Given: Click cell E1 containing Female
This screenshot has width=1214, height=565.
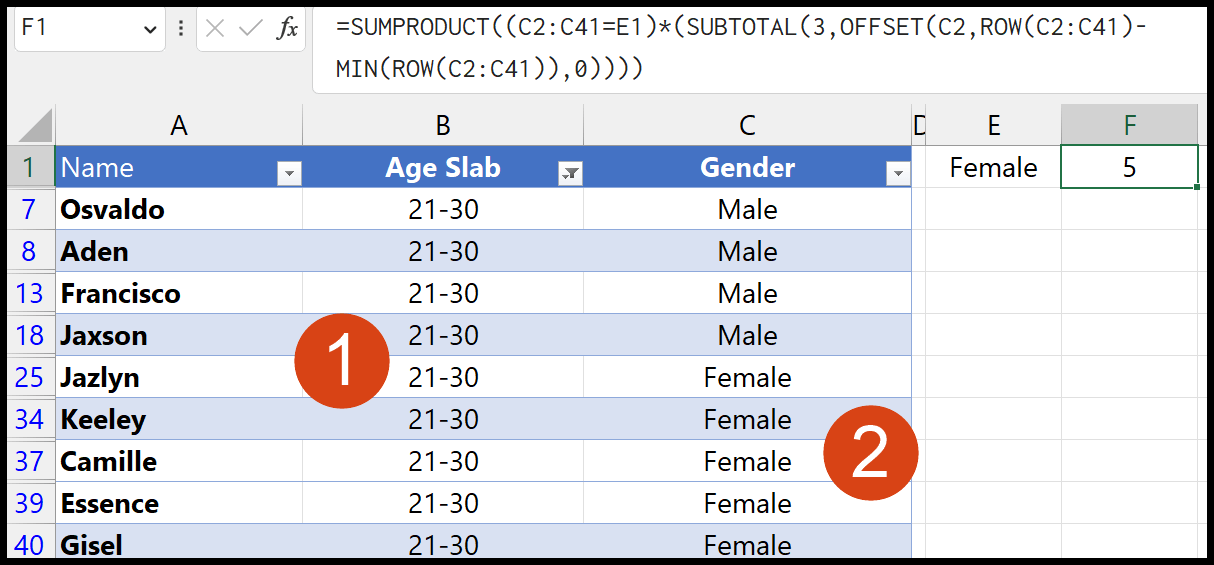Looking at the screenshot, I should tap(993, 167).
